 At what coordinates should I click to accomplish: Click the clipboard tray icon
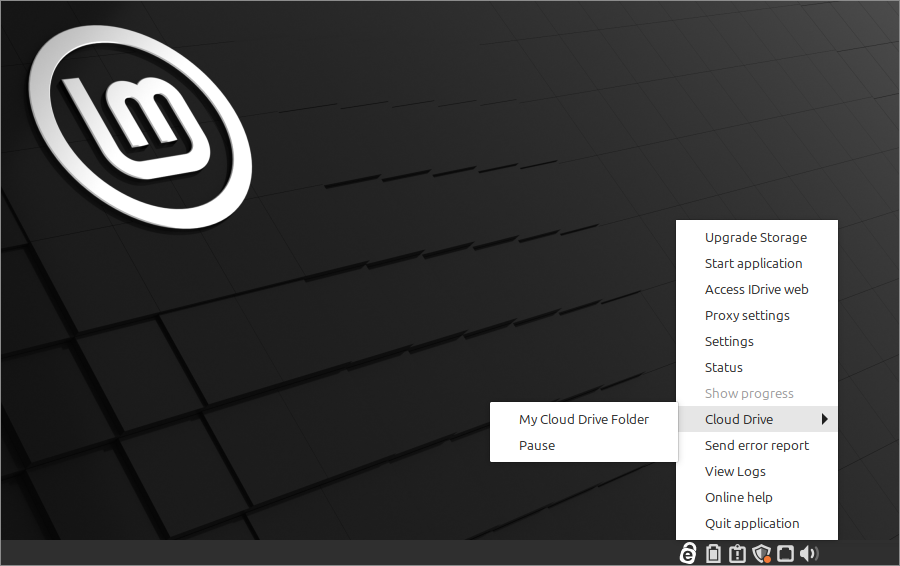coord(713,553)
